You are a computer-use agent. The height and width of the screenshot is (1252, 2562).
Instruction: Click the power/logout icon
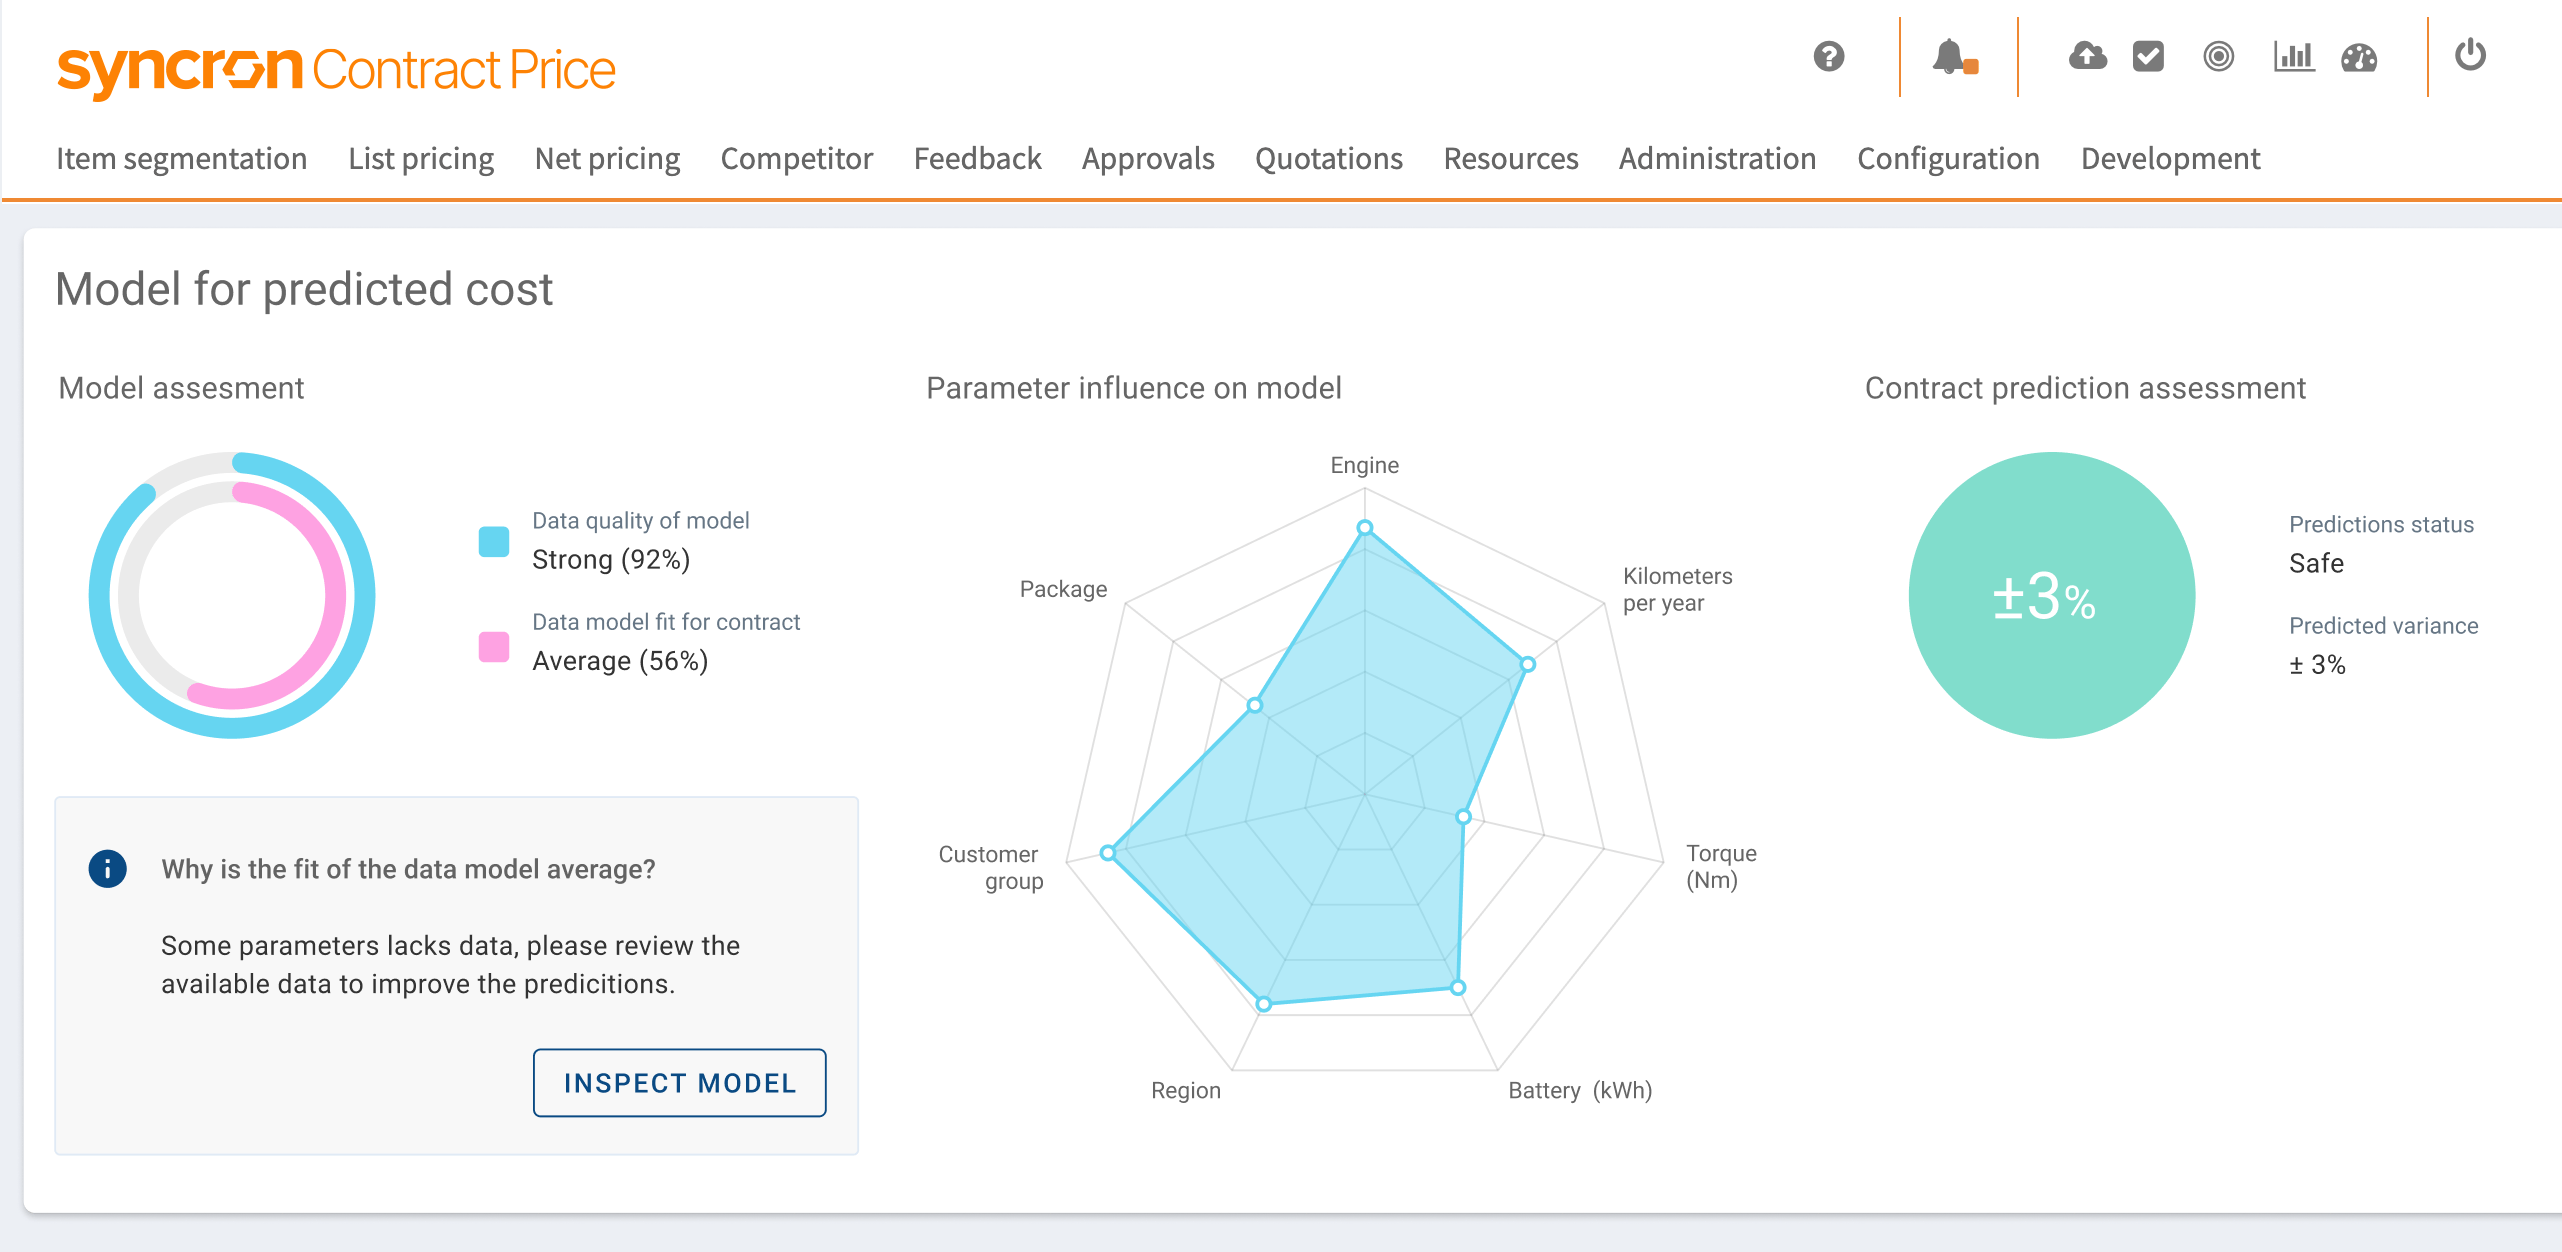pyautogui.click(x=2470, y=57)
